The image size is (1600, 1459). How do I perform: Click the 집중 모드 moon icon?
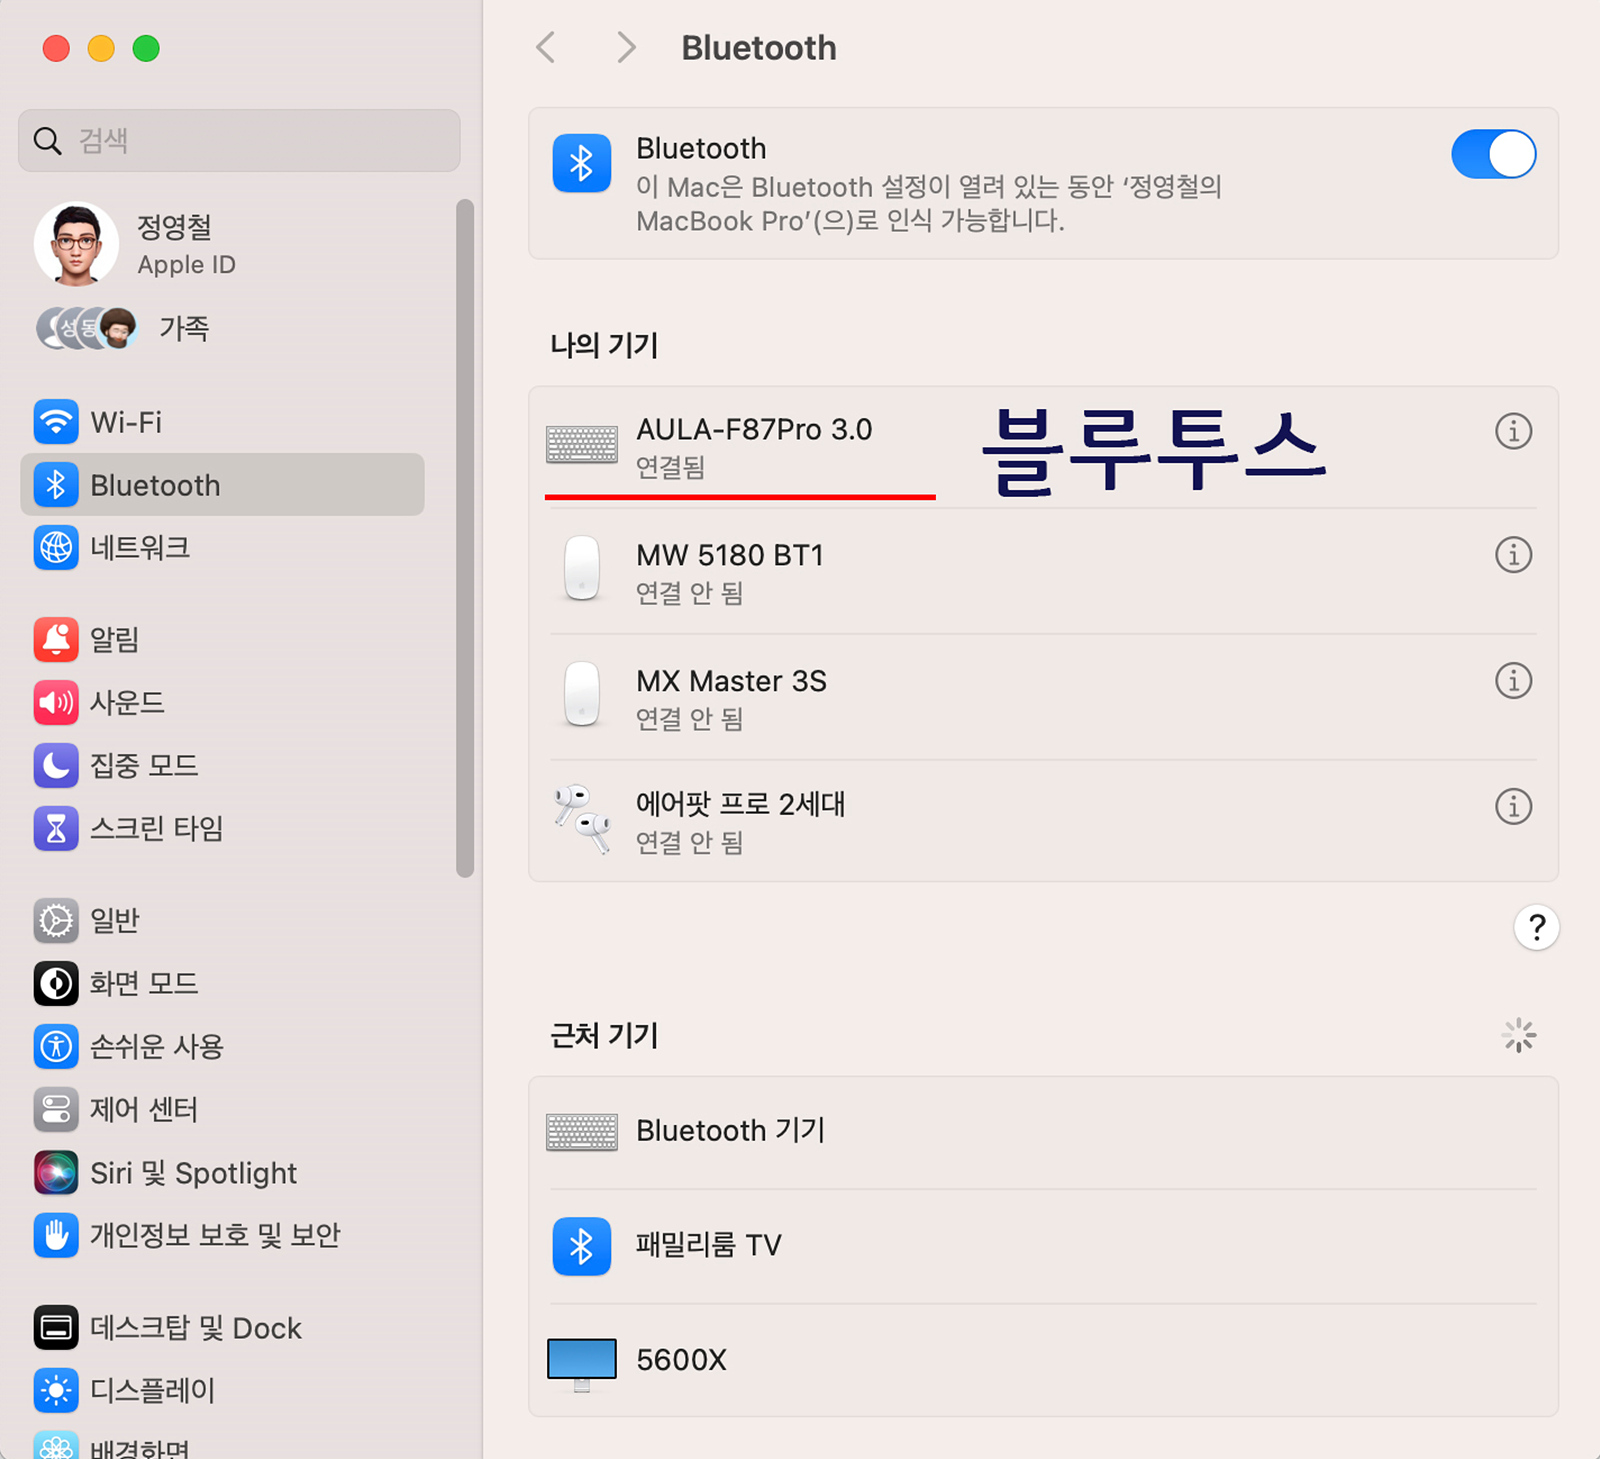(56, 766)
